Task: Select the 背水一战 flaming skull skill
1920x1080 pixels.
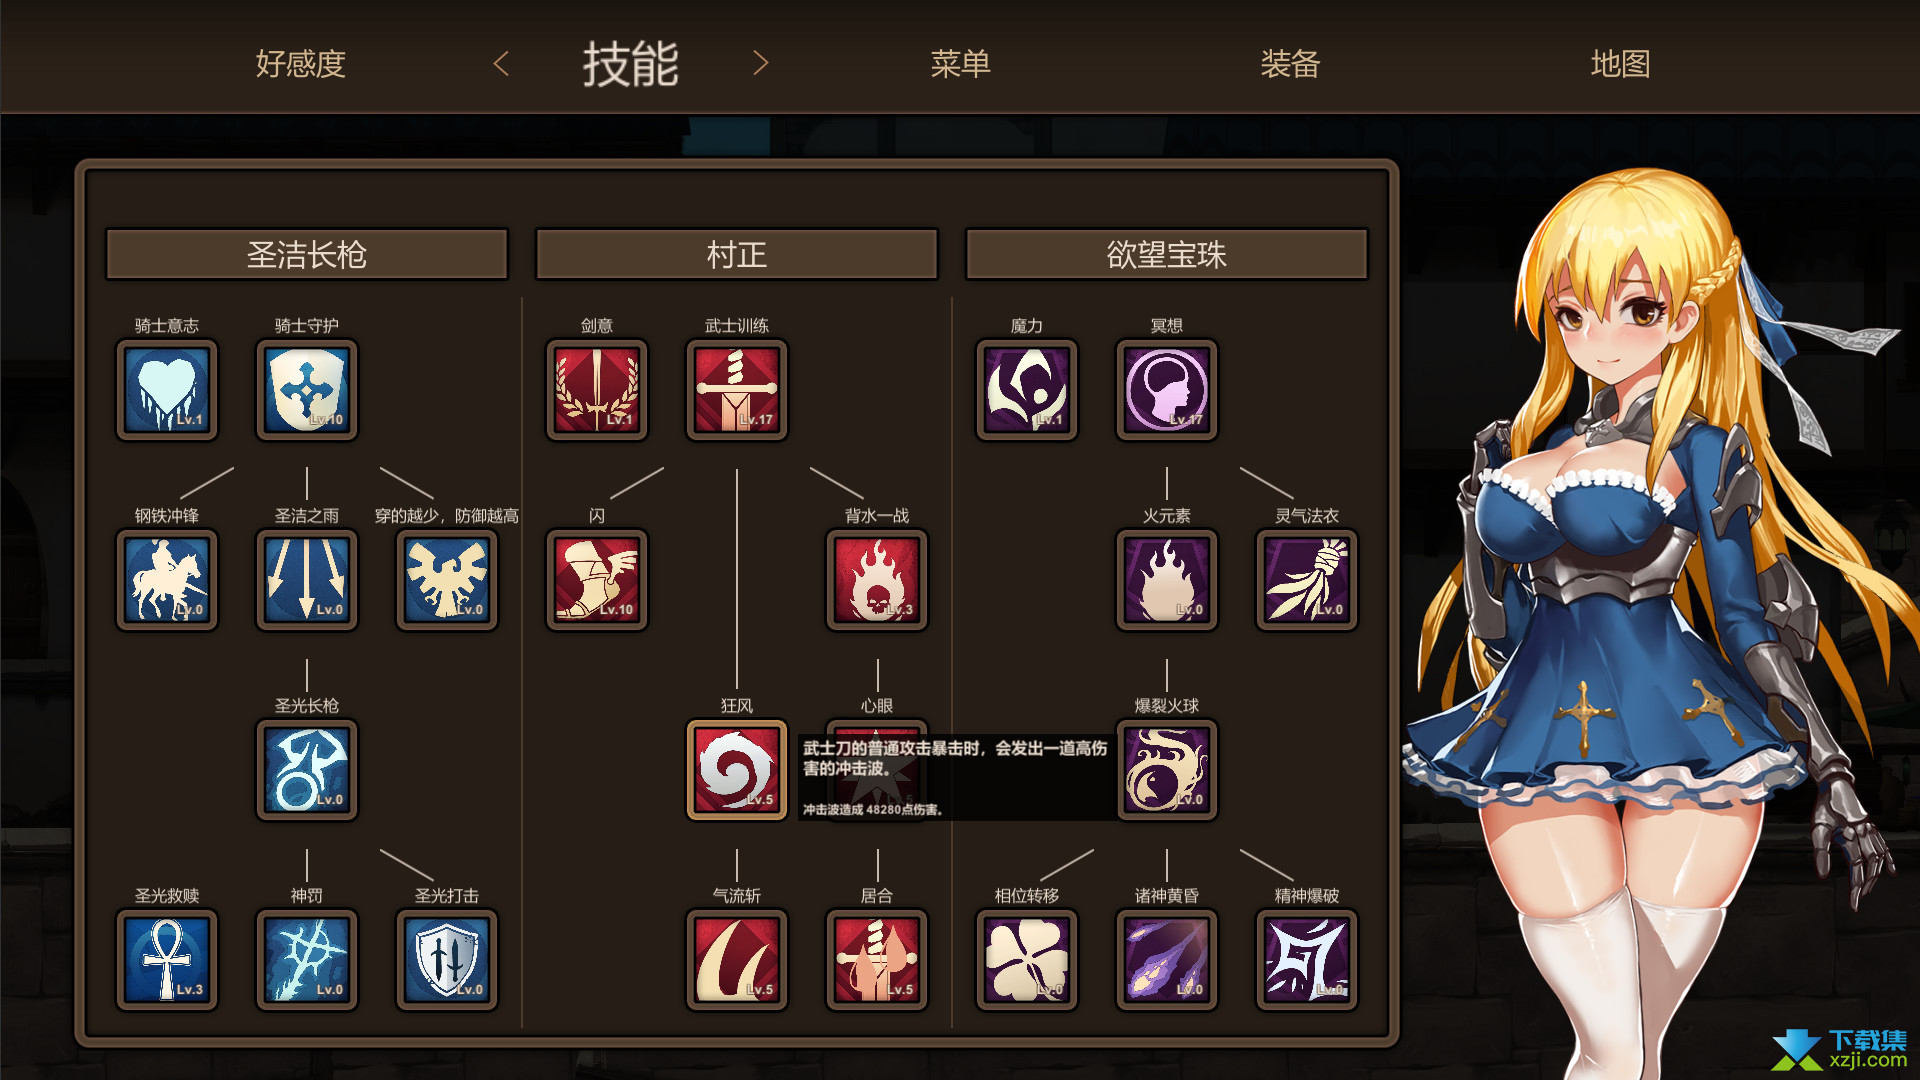Action: [877, 580]
